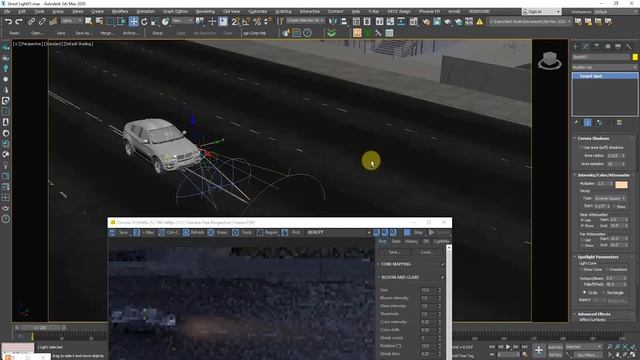Toggle Far Attenuation Show checkbox
This screenshot has width=640, height=360.
pos(582,245)
